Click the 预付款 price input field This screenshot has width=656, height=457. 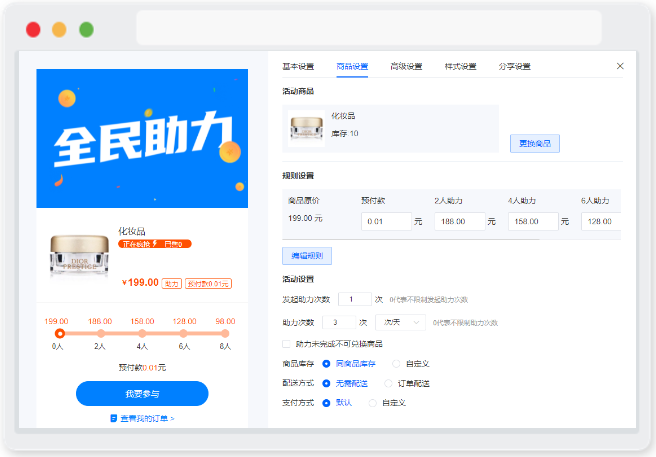pyautogui.click(x=386, y=221)
